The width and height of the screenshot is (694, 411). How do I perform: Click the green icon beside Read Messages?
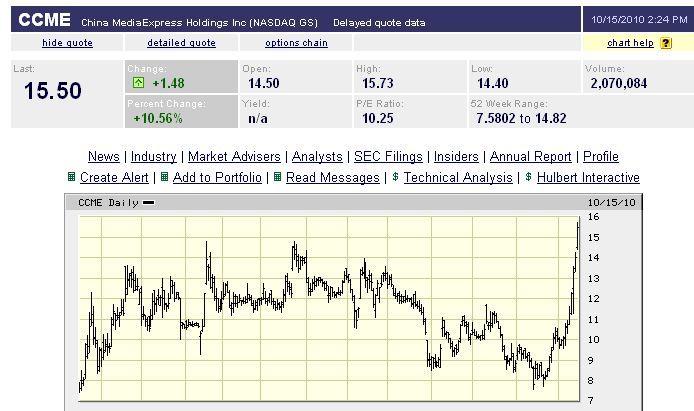click(x=278, y=177)
